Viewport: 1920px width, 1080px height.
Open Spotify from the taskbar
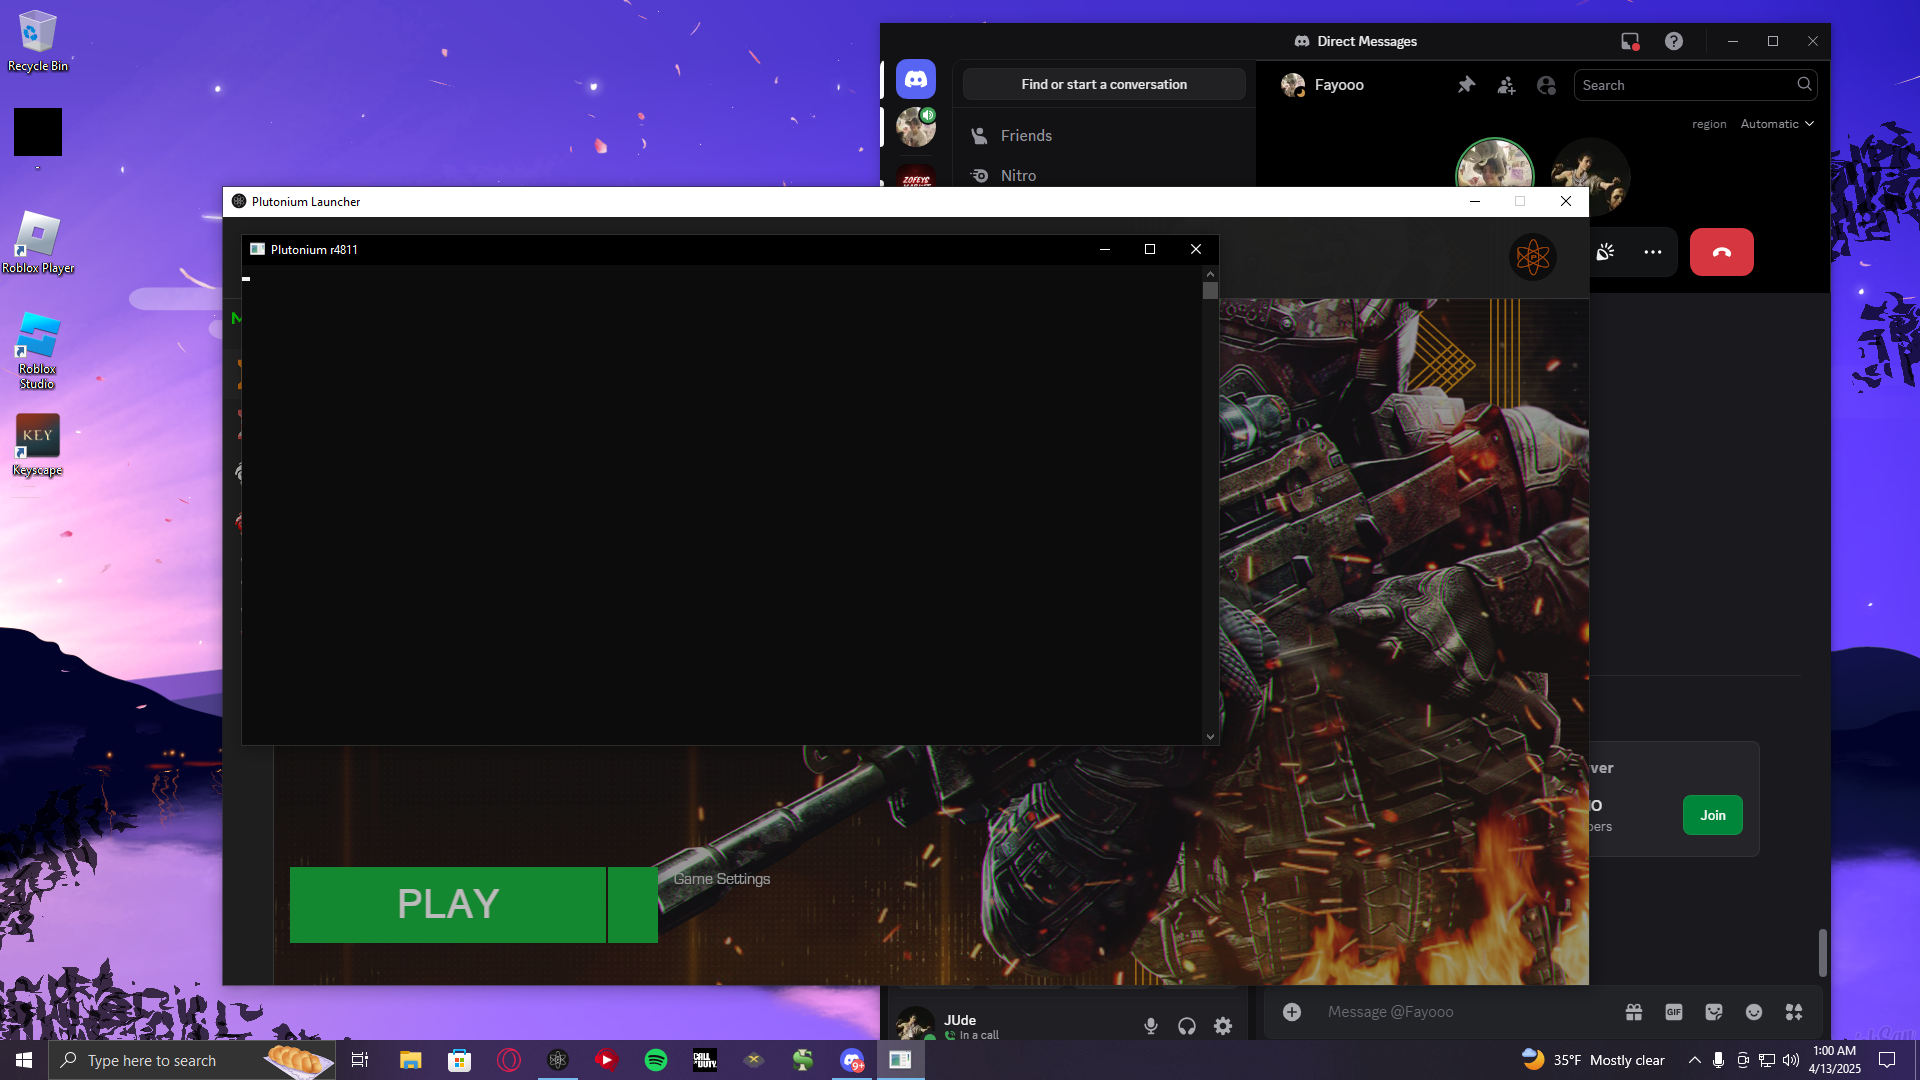click(656, 1060)
